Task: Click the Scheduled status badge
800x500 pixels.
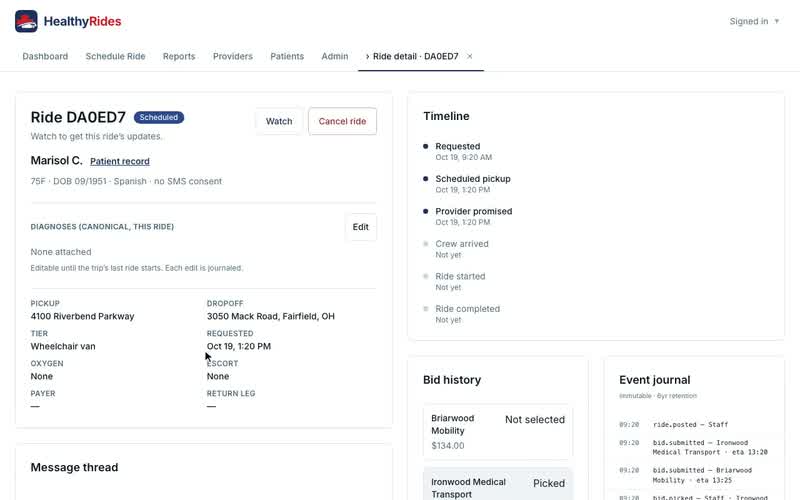Action: pos(159,117)
